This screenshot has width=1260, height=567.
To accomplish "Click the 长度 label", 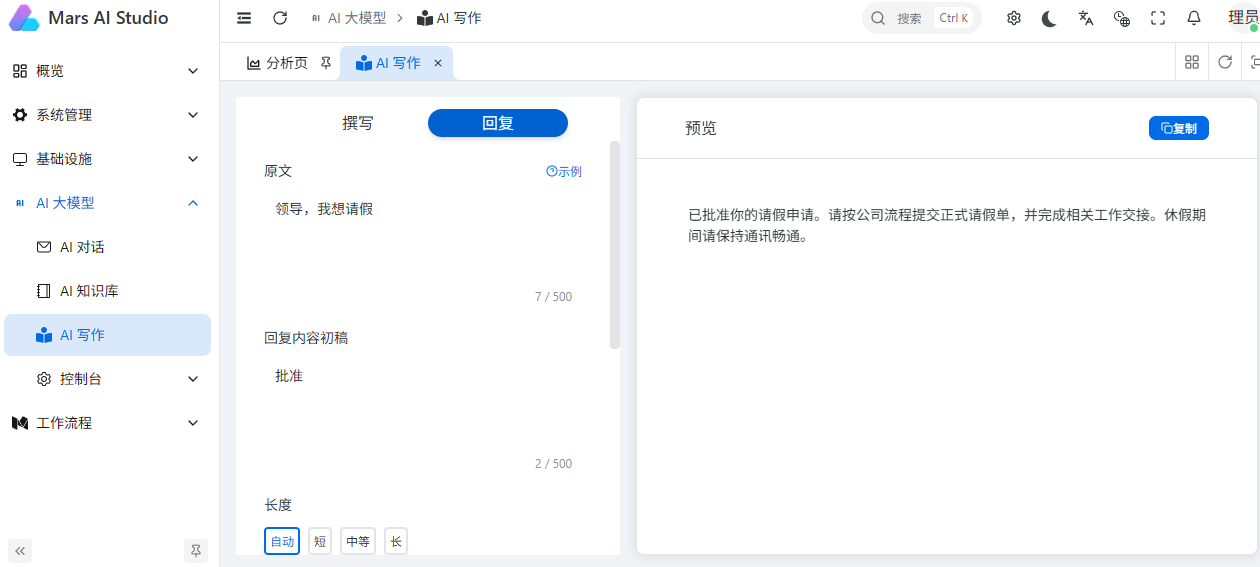I will point(279,505).
